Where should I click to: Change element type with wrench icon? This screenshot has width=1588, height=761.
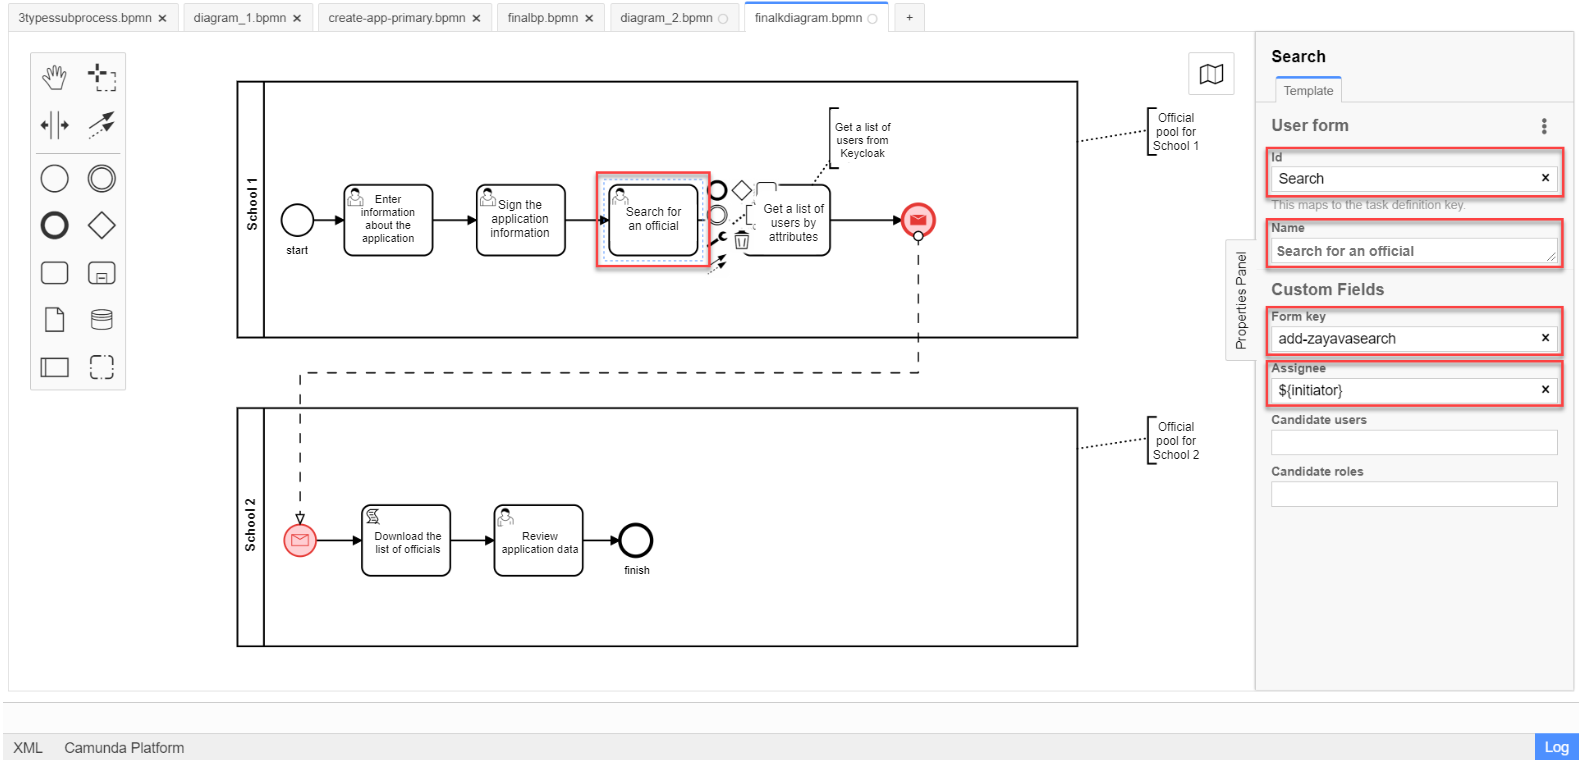[x=717, y=240]
